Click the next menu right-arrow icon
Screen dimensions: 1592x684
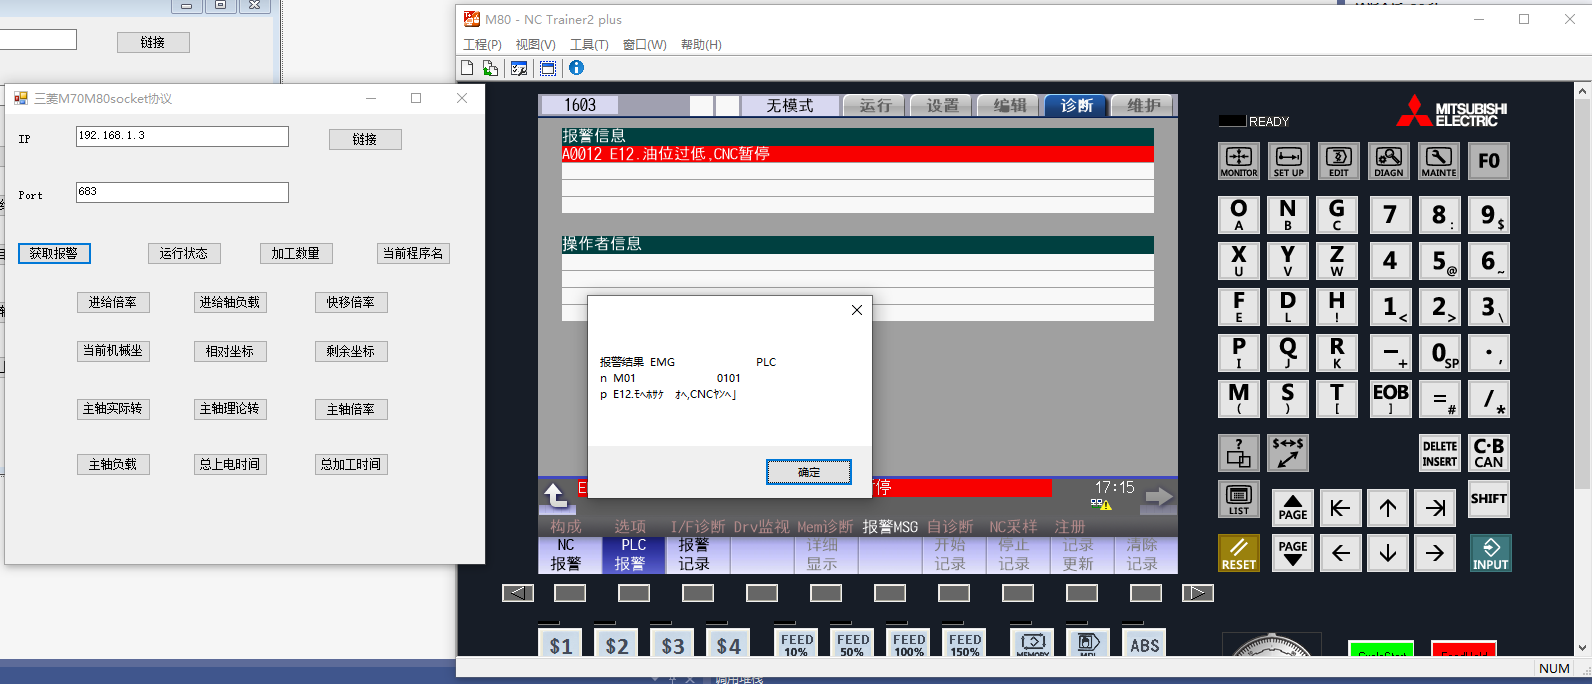point(1158,496)
